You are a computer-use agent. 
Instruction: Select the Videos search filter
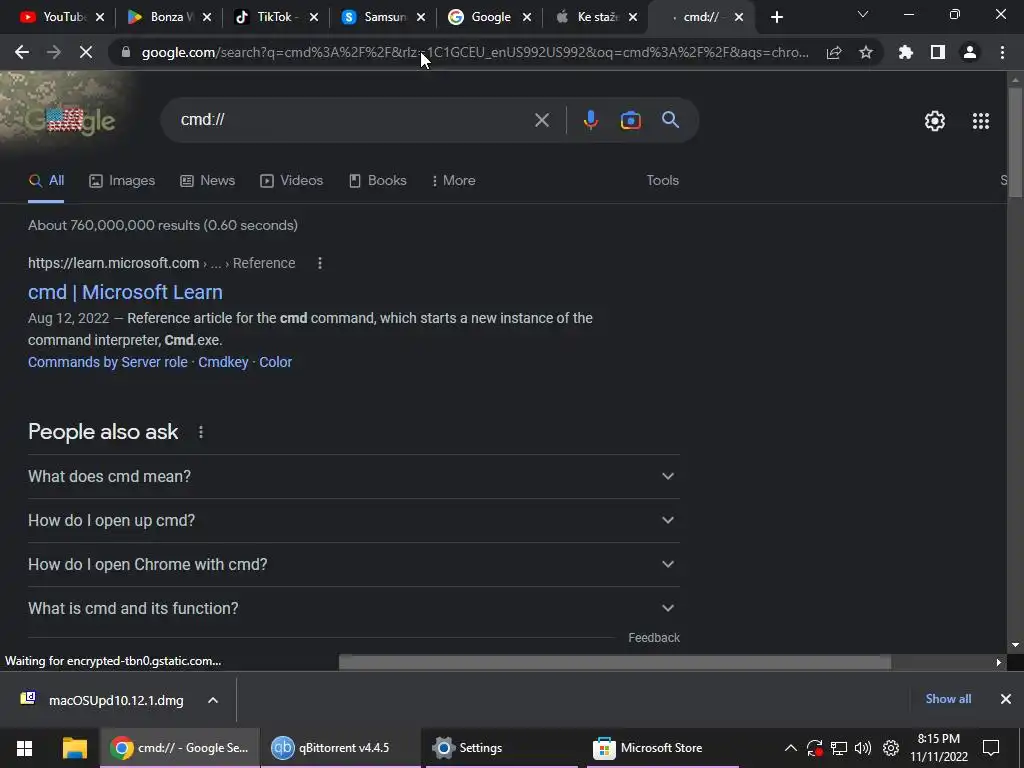pyautogui.click(x=291, y=181)
